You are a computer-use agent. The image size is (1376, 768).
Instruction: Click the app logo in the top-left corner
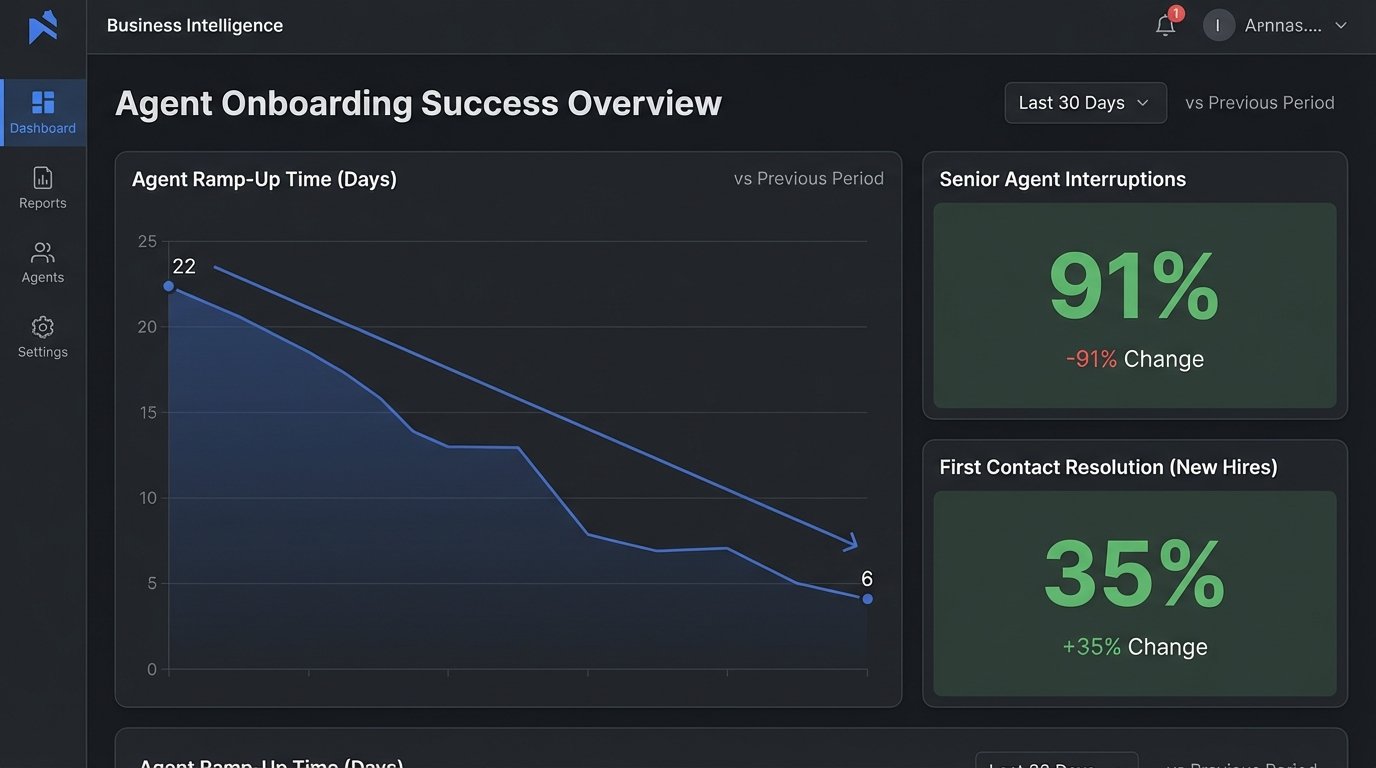[42, 25]
